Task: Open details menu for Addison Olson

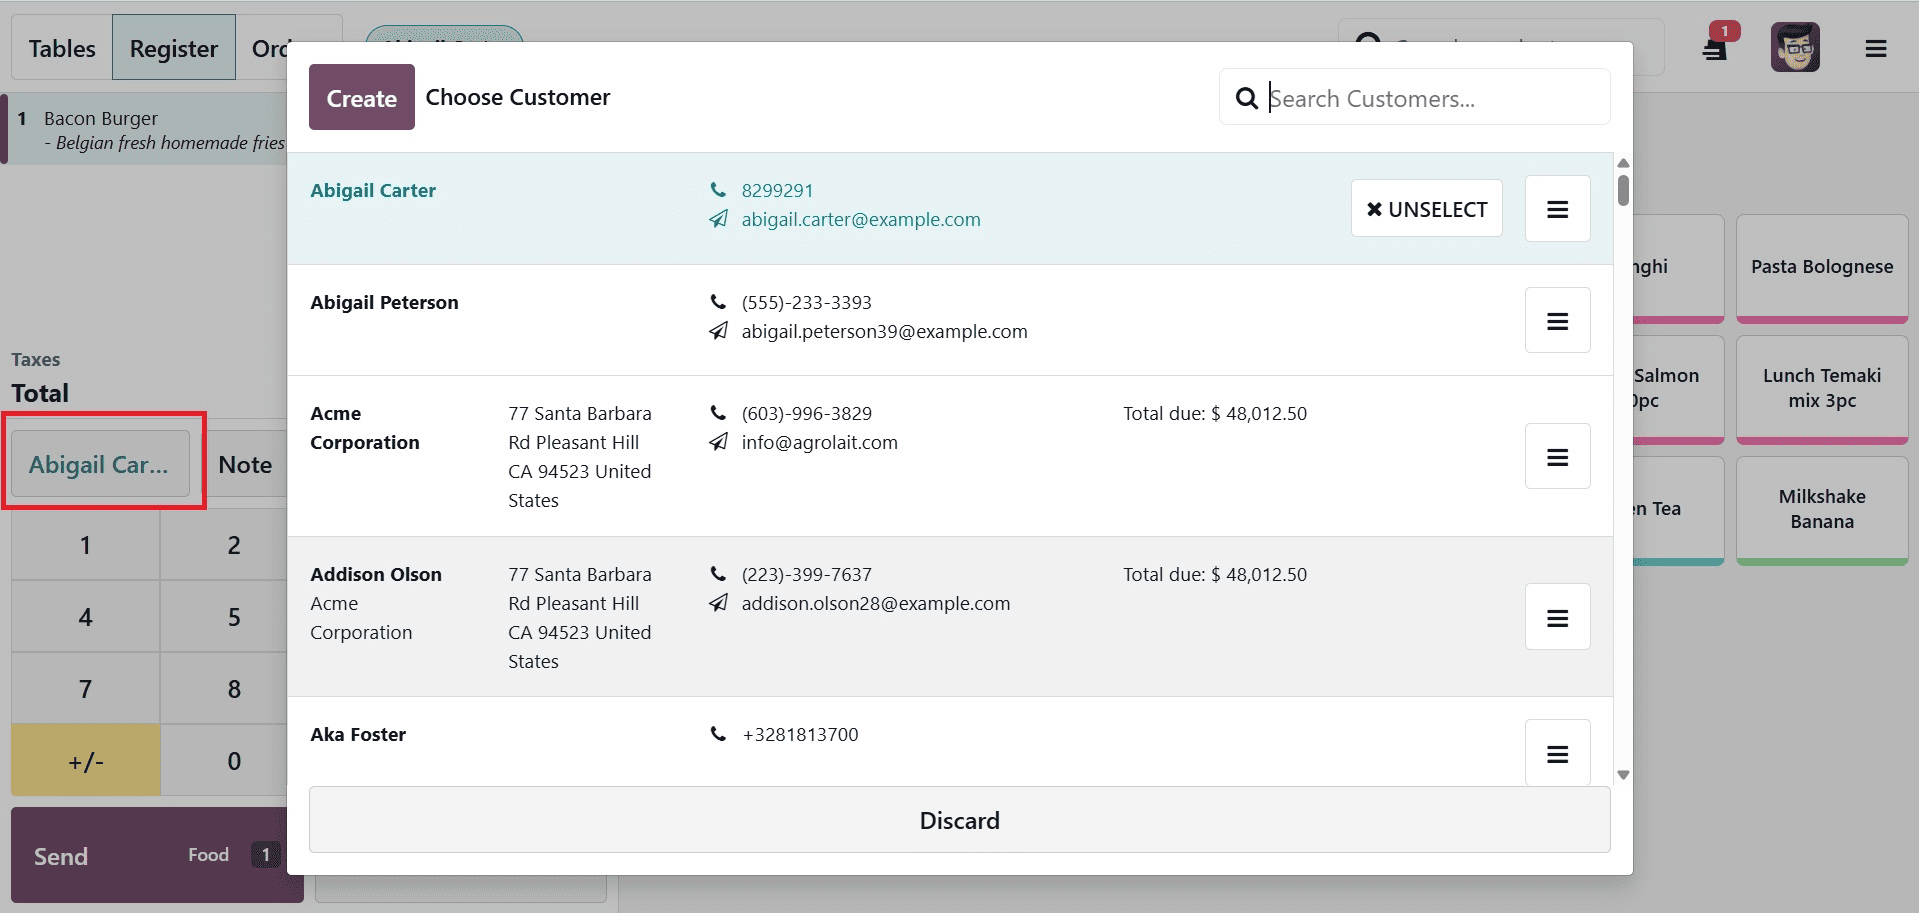Action: [x=1556, y=617]
